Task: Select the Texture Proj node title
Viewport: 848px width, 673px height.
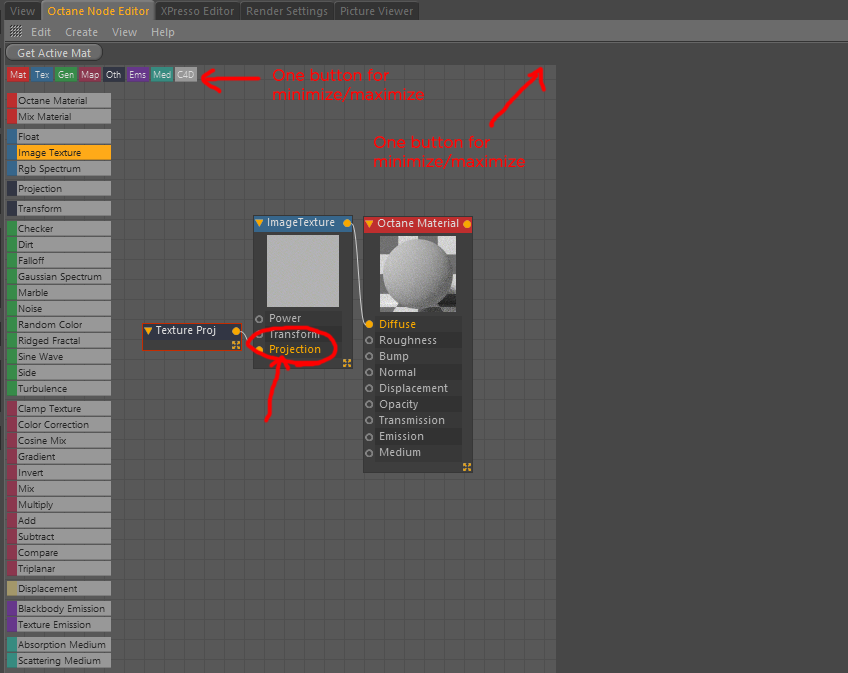Action: (186, 330)
